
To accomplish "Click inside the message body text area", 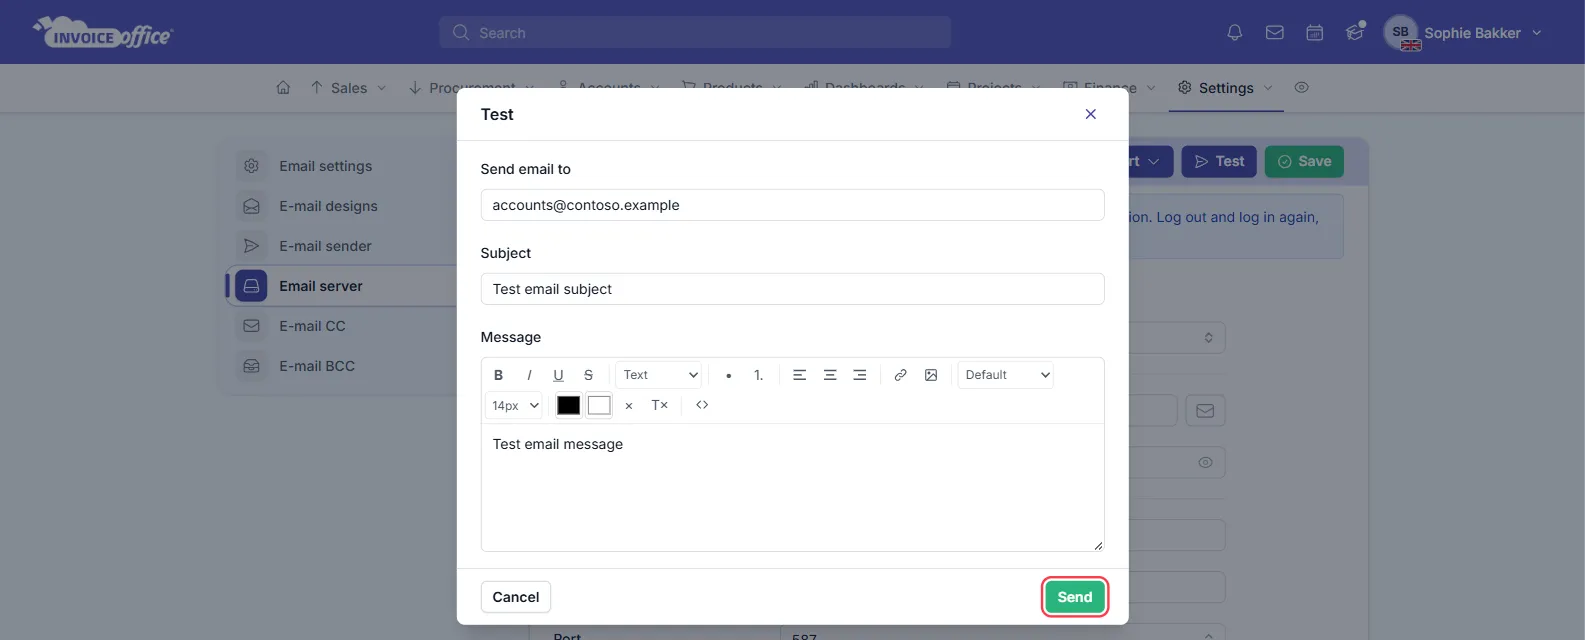I will [x=792, y=487].
